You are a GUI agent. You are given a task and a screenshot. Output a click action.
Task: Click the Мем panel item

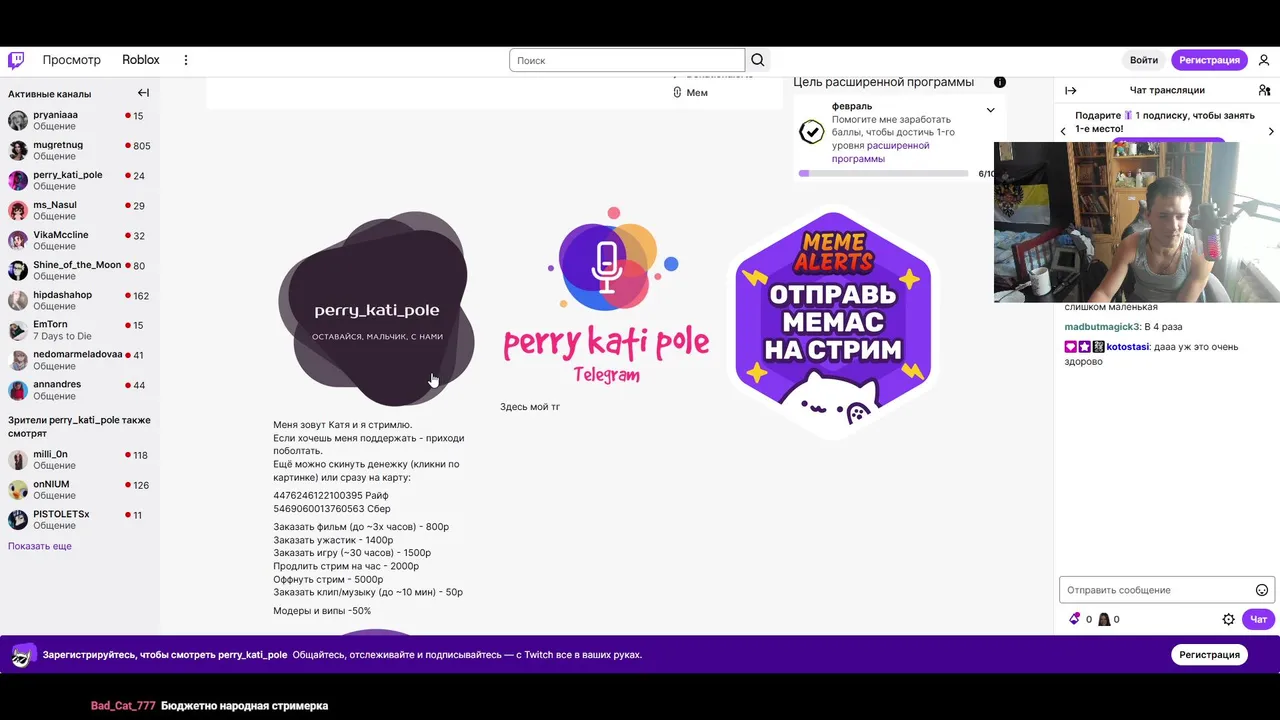point(690,93)
